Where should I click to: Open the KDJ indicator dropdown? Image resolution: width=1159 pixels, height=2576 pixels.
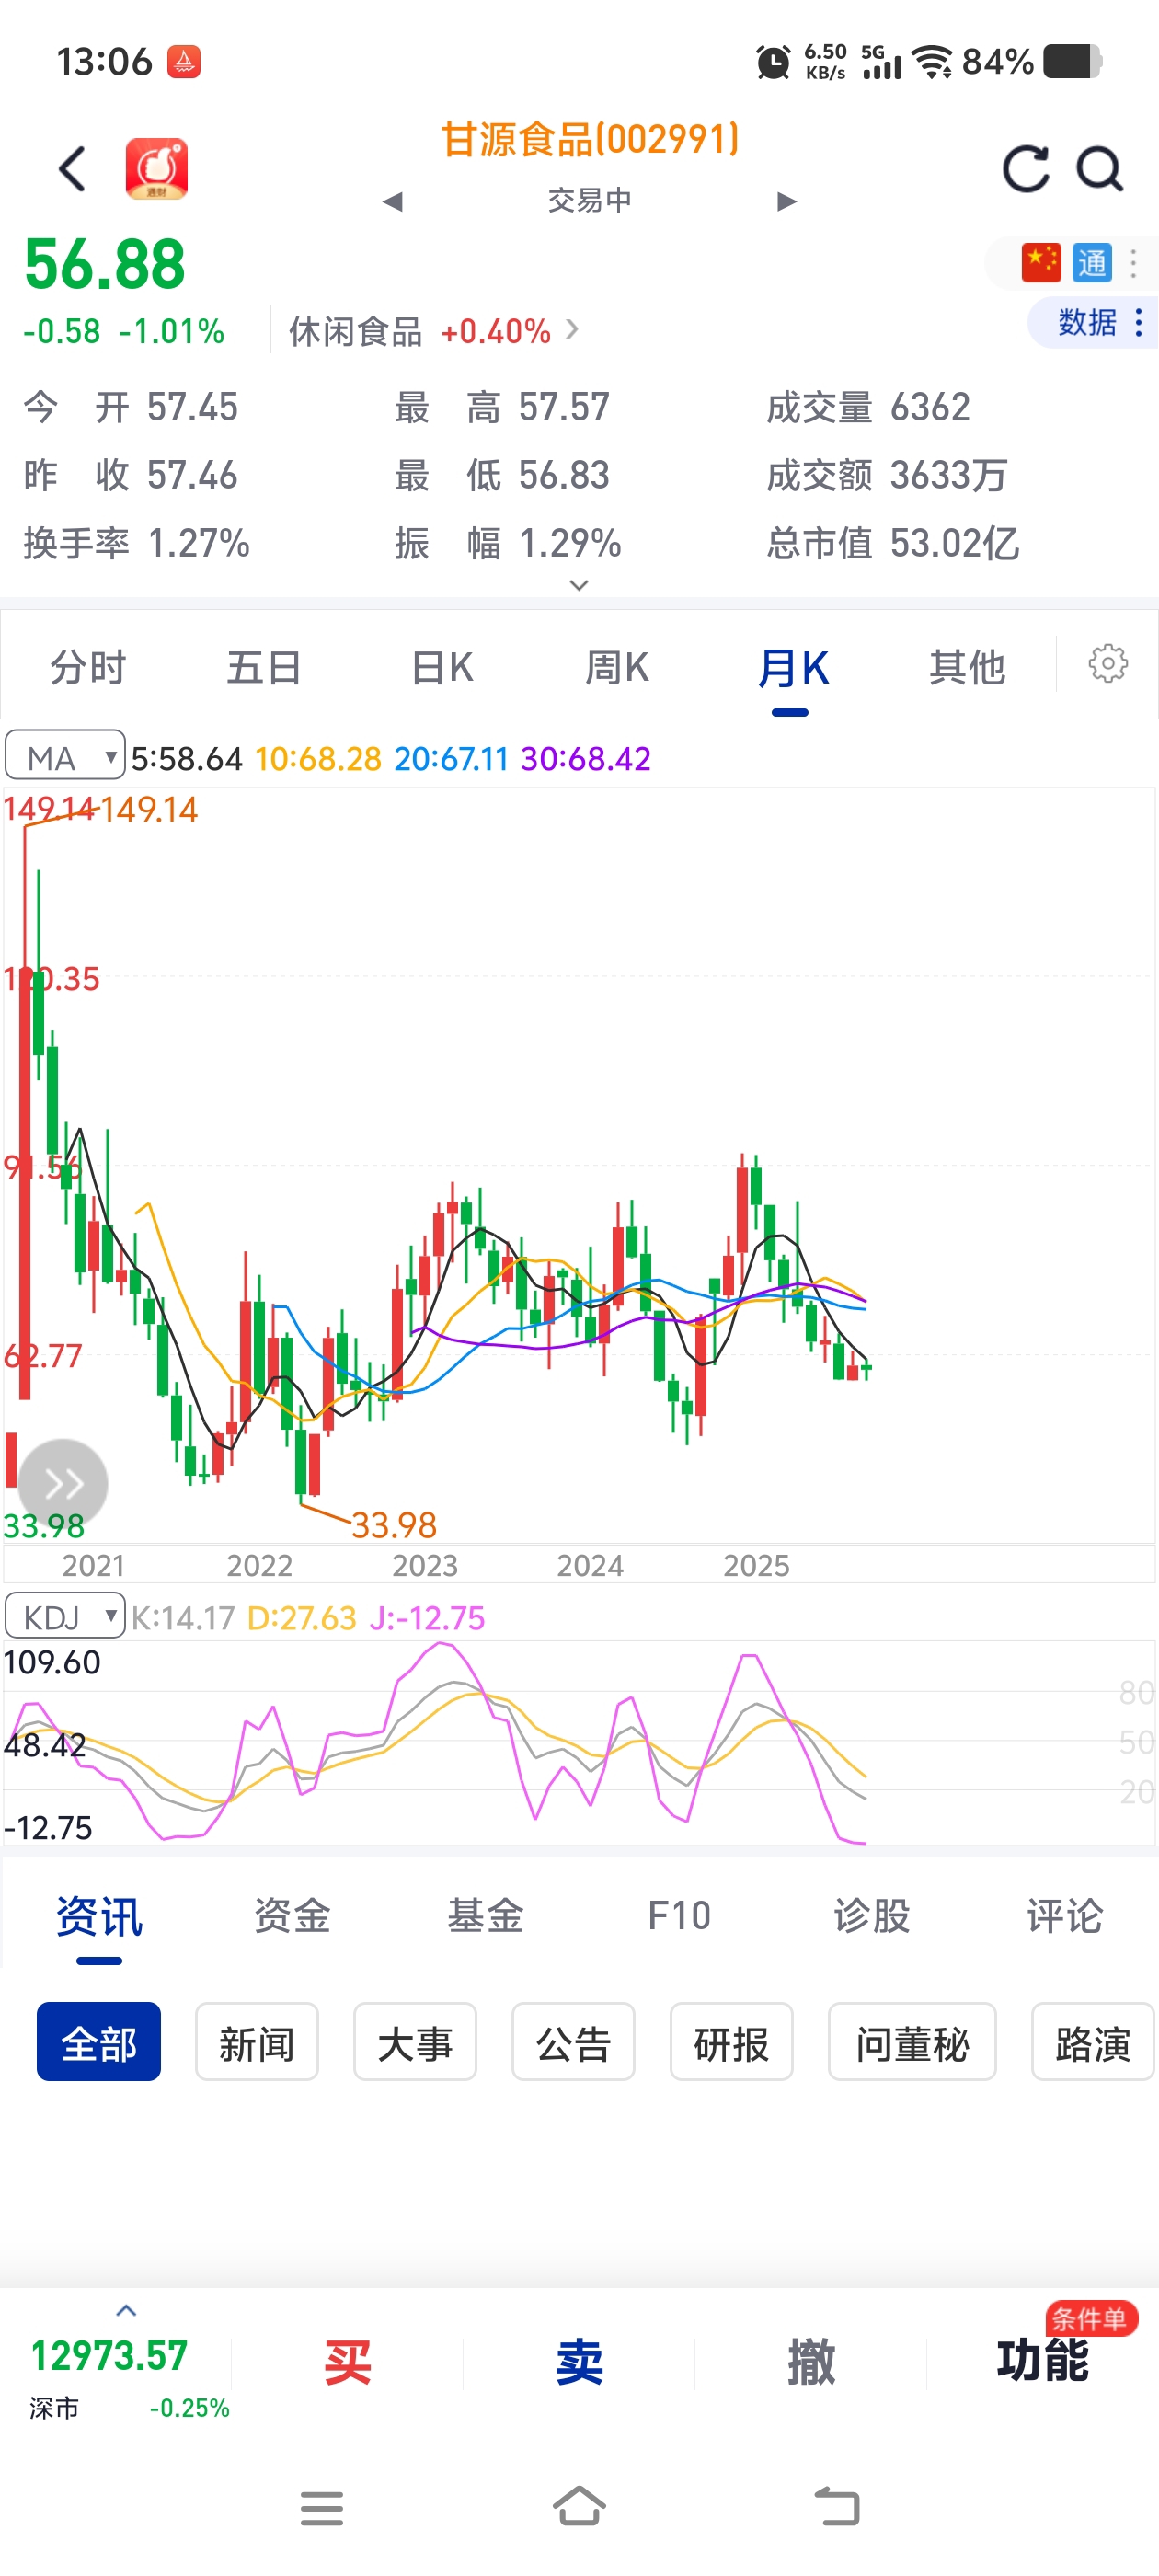pos(65,1616)
